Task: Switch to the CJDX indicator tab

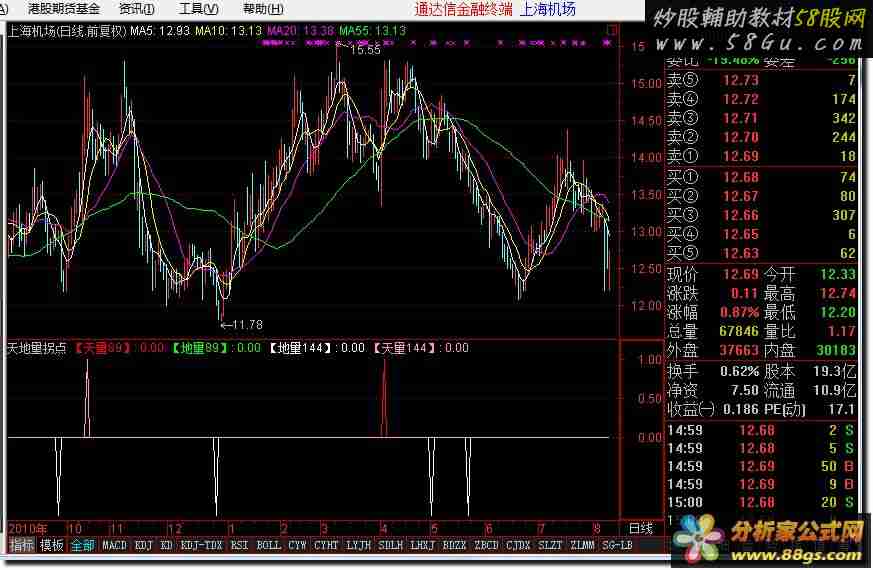Action: [x=518, y=545]
